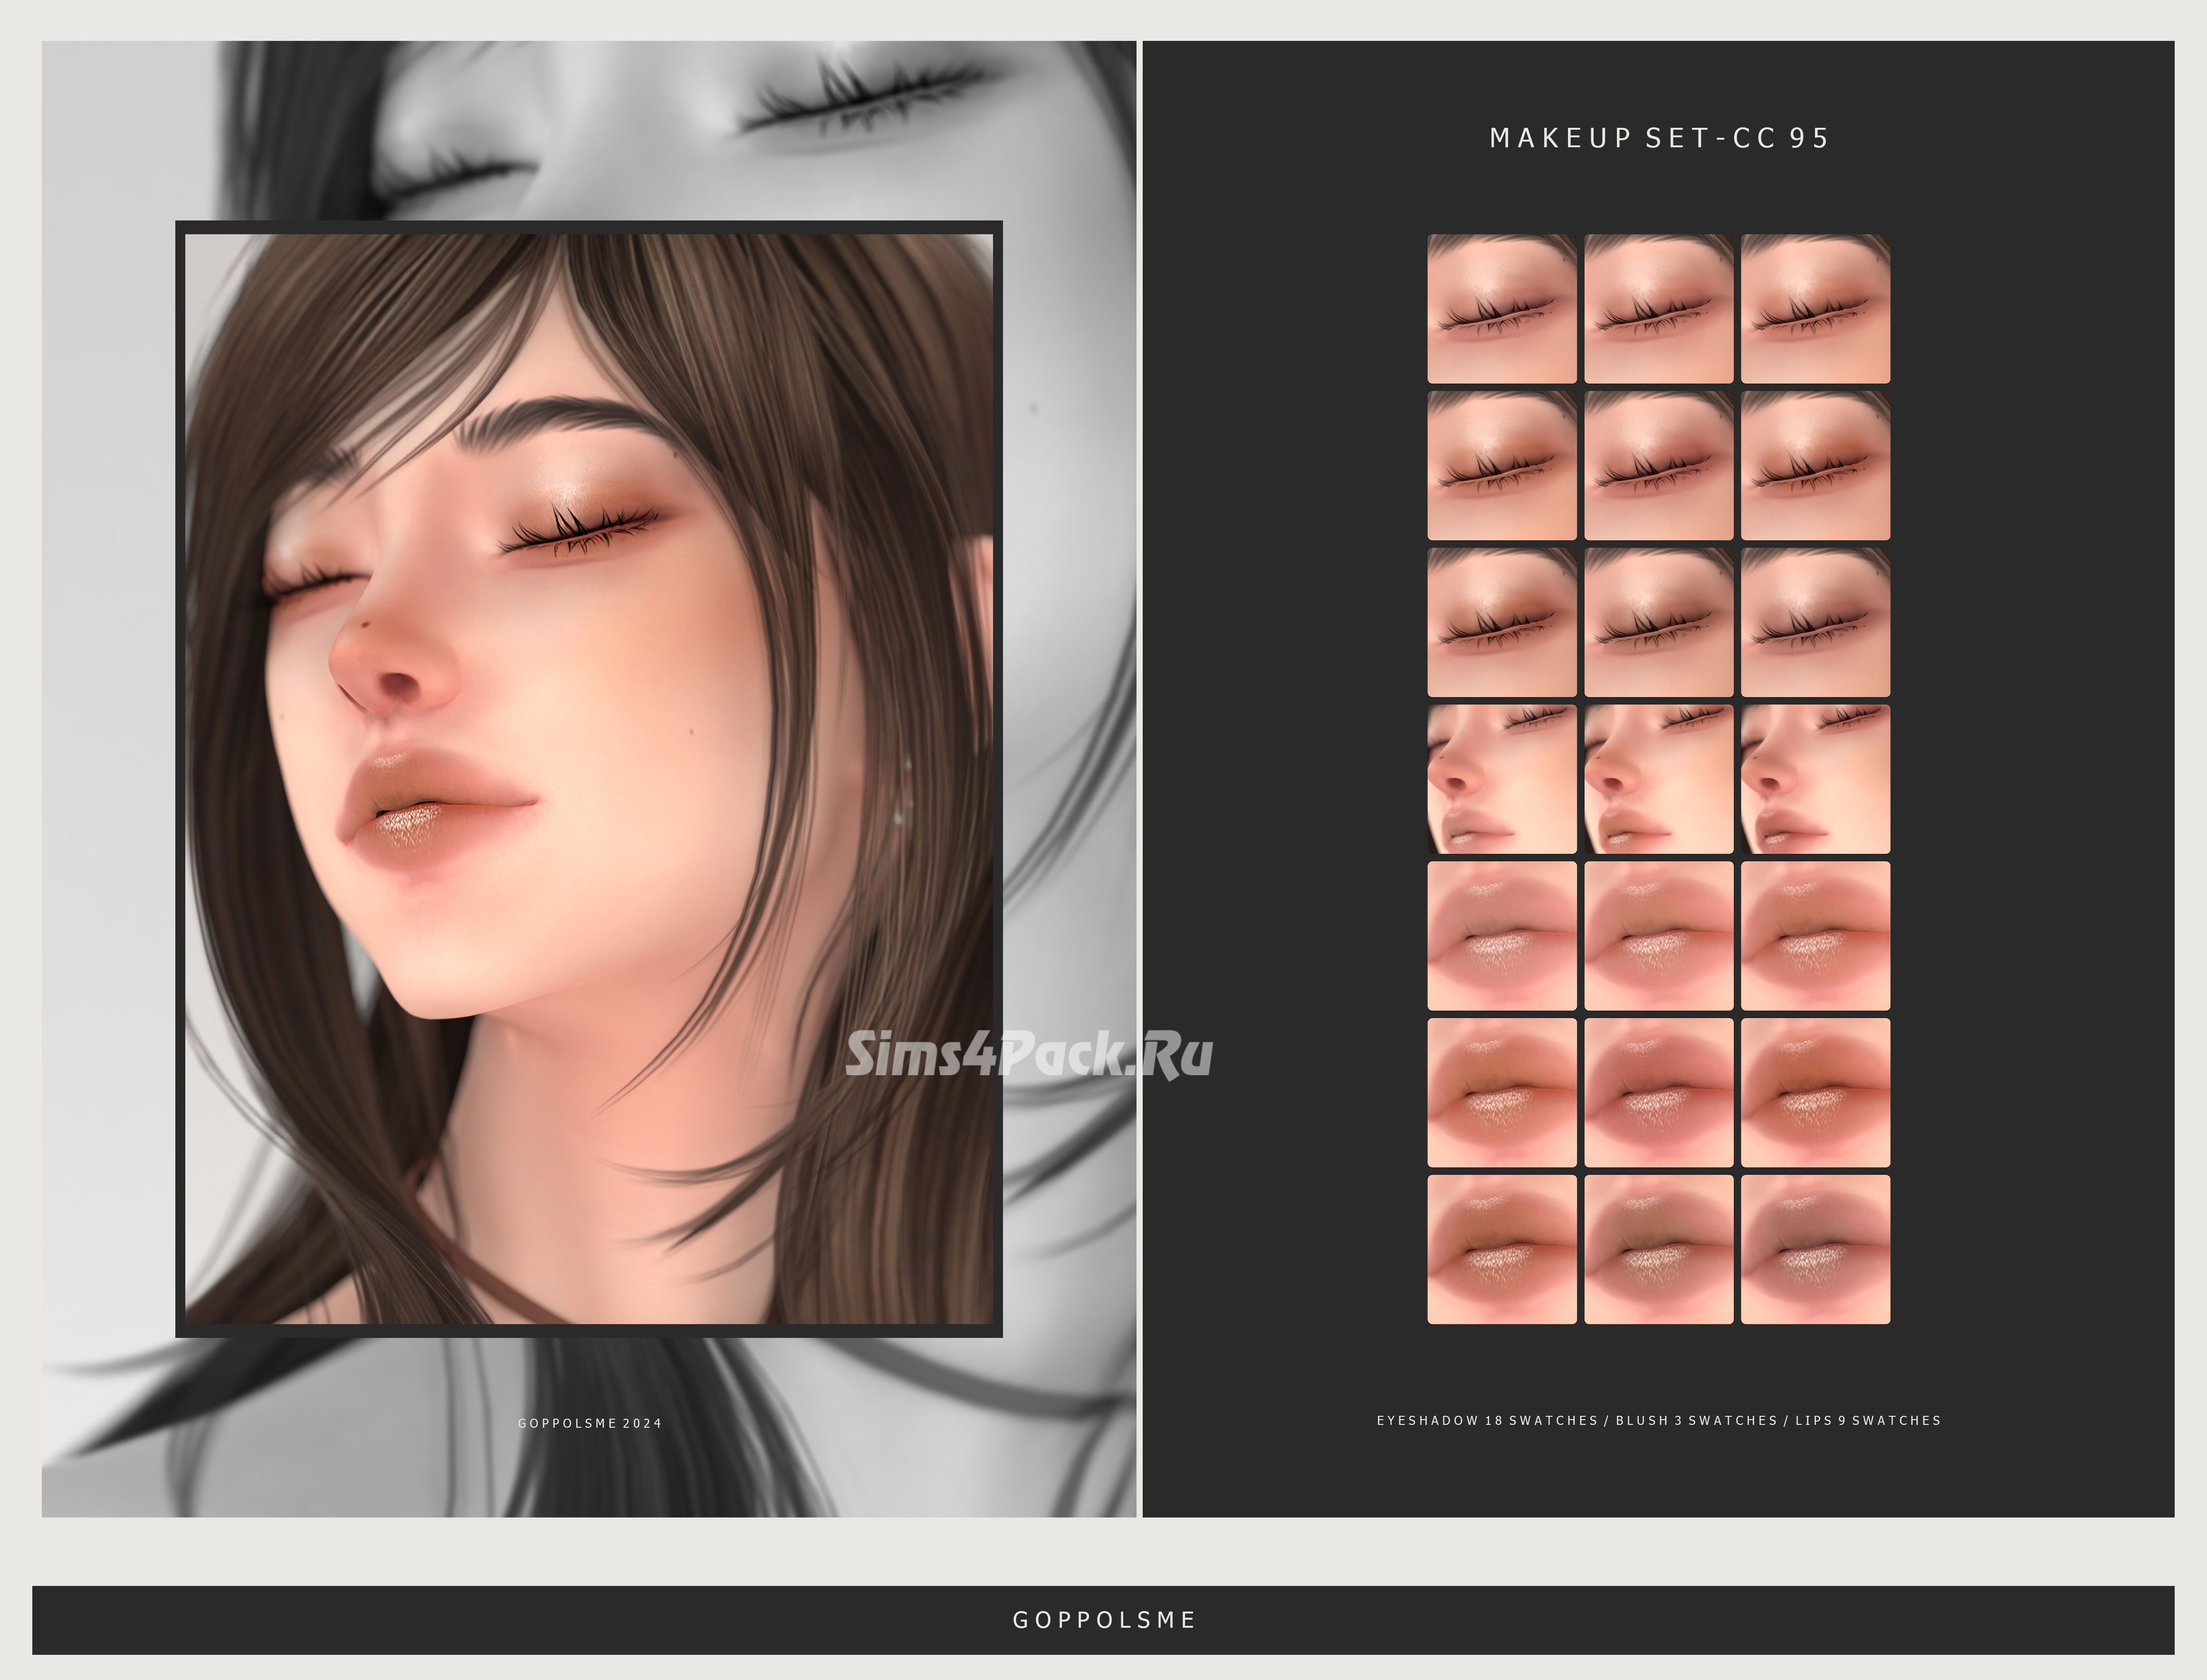The image size is (2207, 1680).
Task: Click the MAKEUP SET-CC 95 title
Action: tap(1658, 138)
